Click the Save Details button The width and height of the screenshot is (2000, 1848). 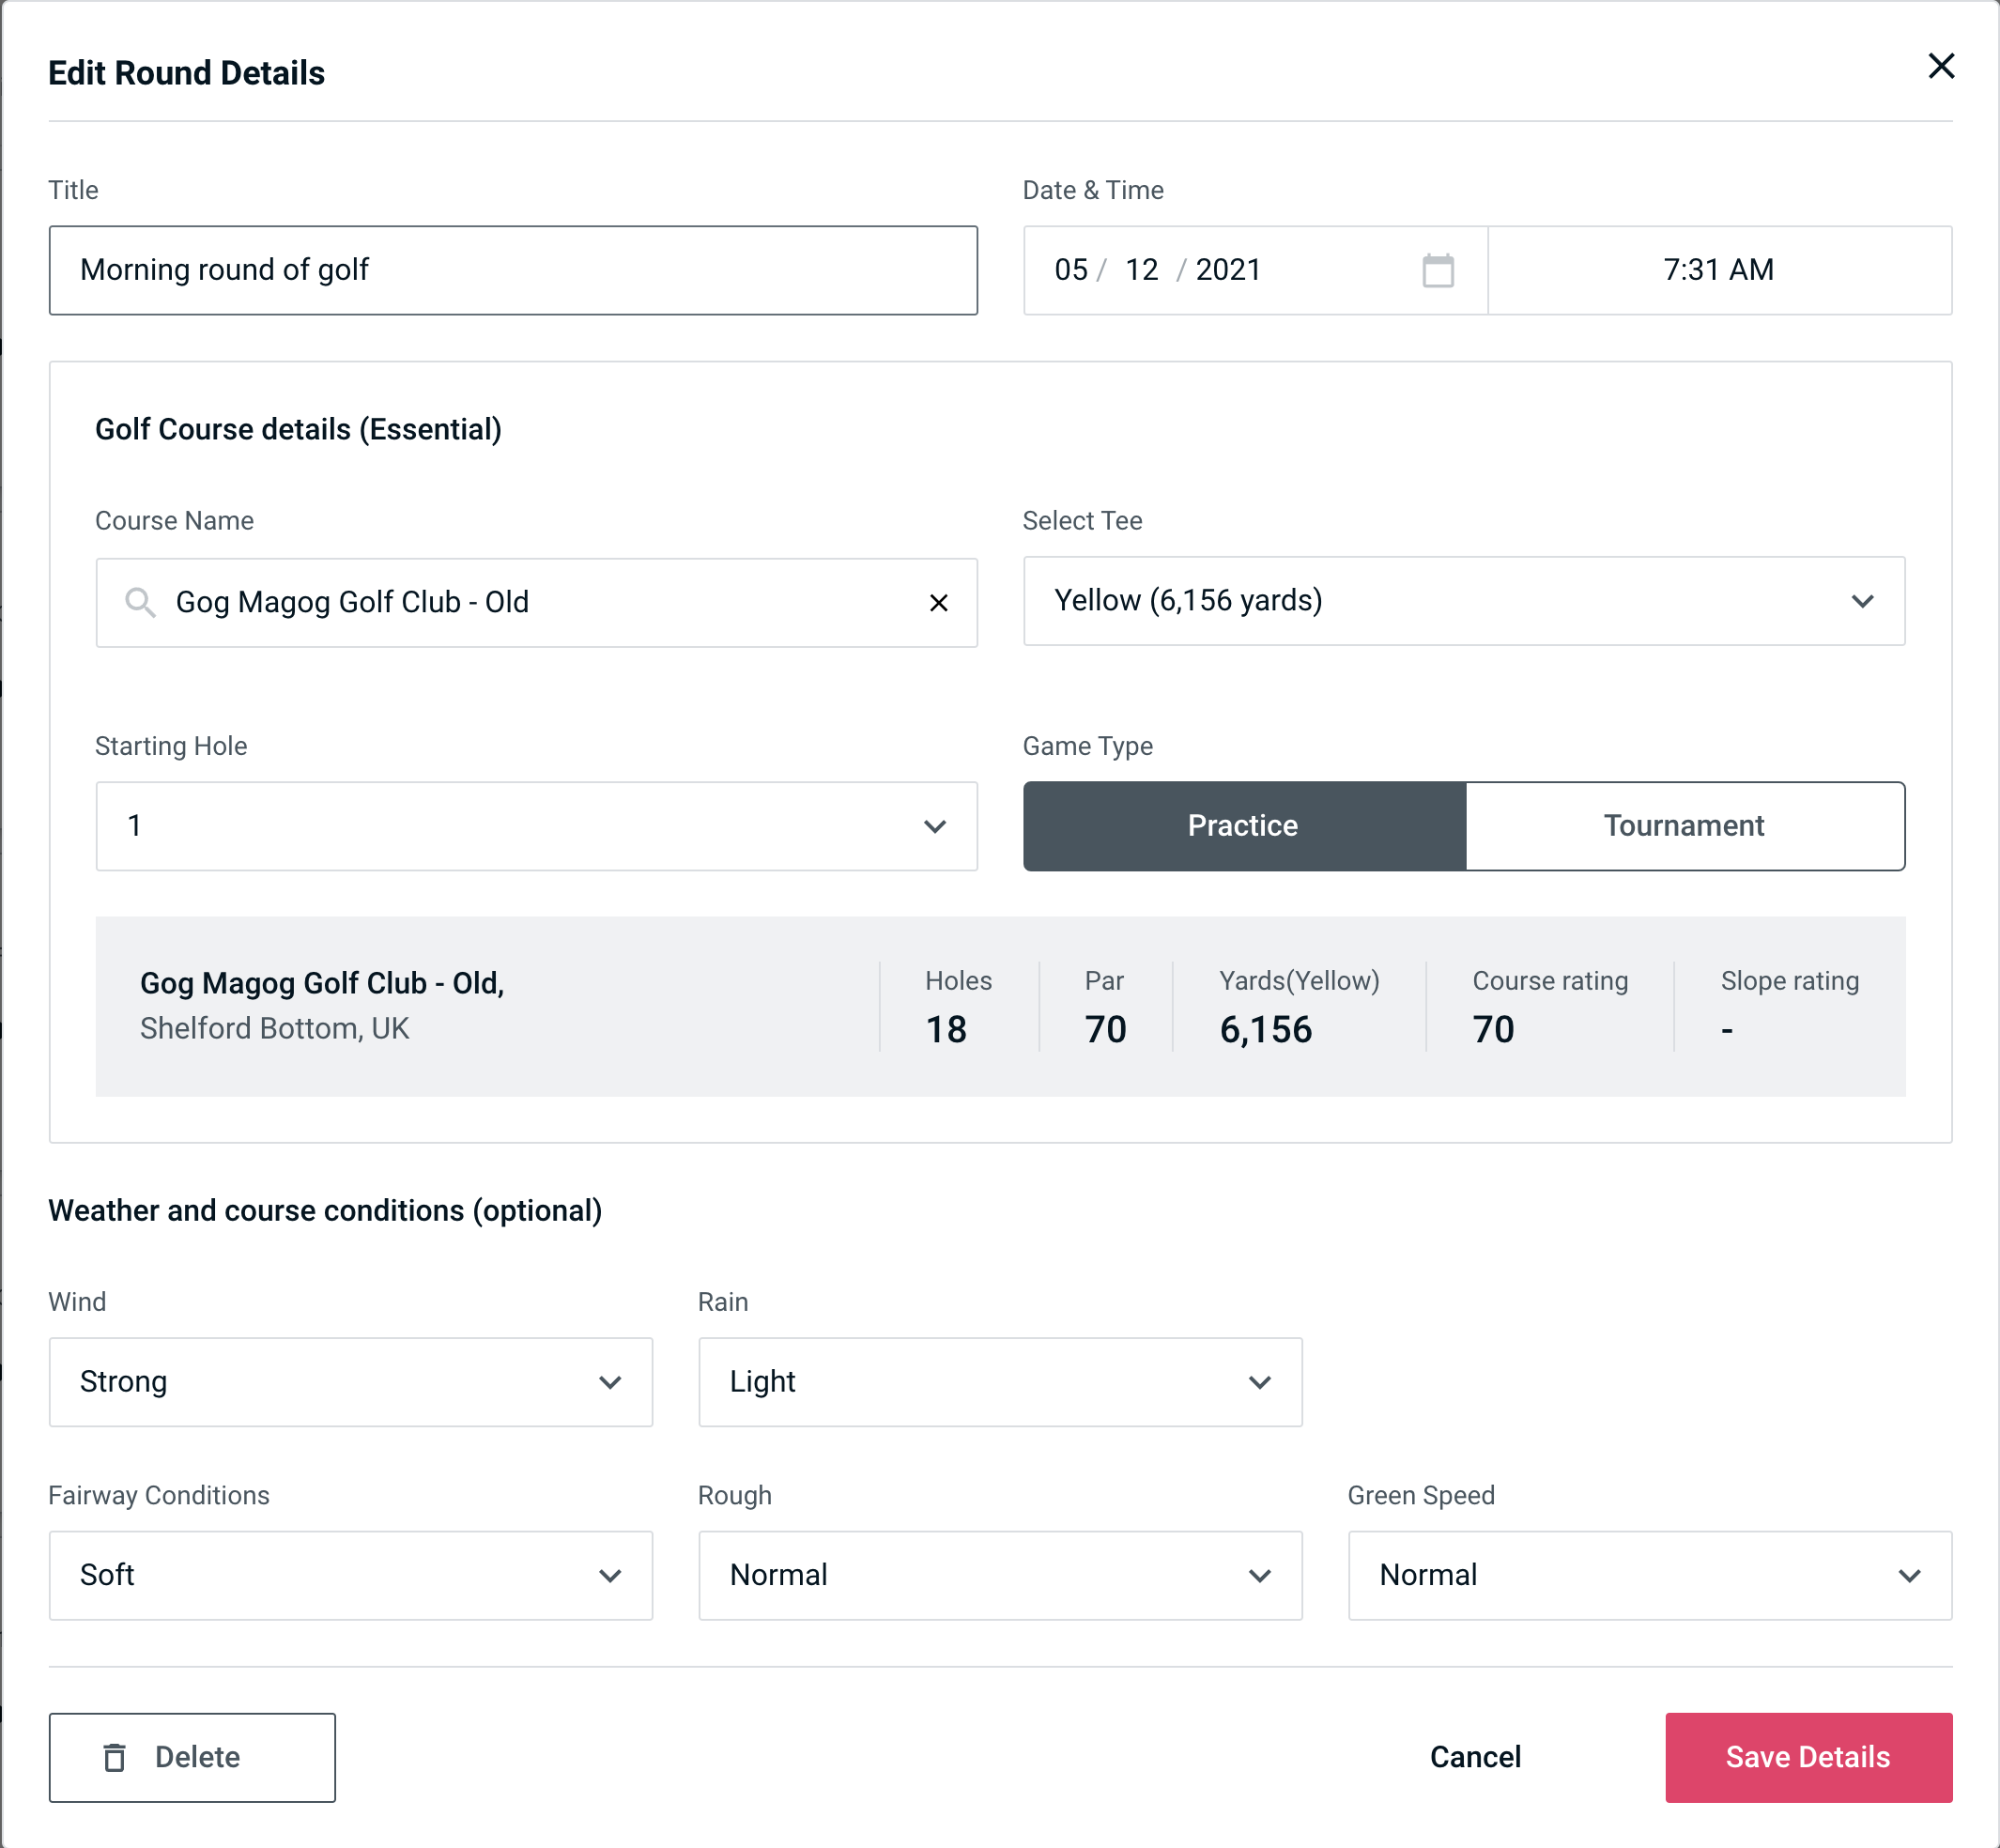(1807, 1756)
